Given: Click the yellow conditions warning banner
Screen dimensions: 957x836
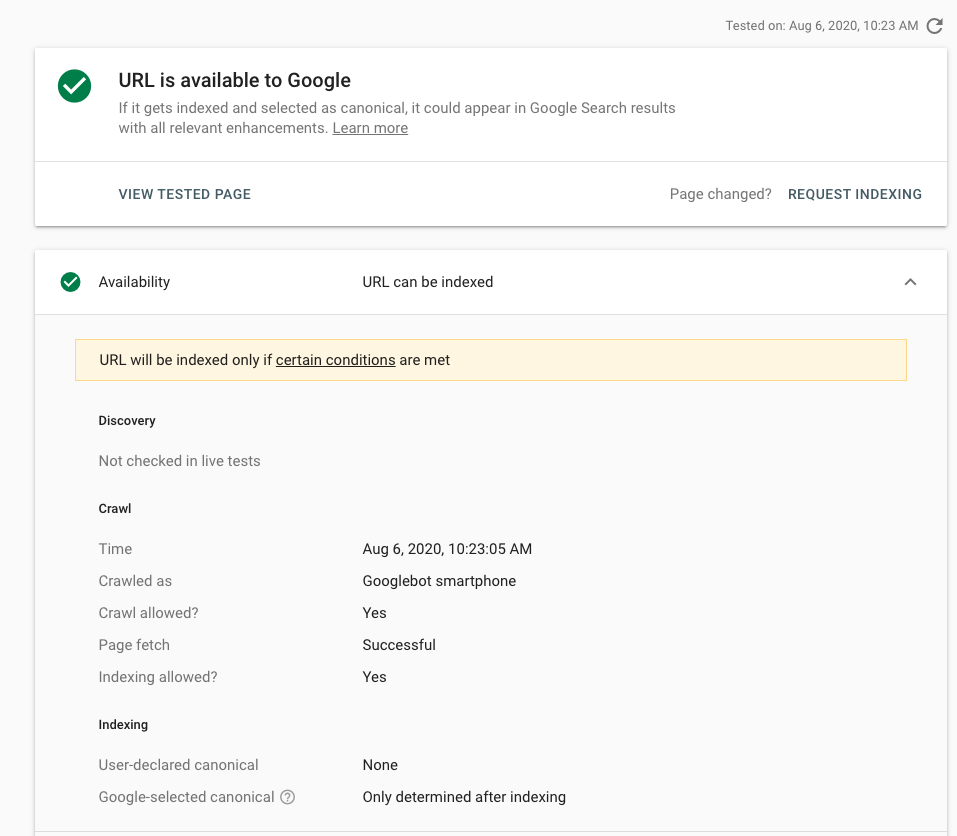Looking at the screenshot, I should [490, 359].
